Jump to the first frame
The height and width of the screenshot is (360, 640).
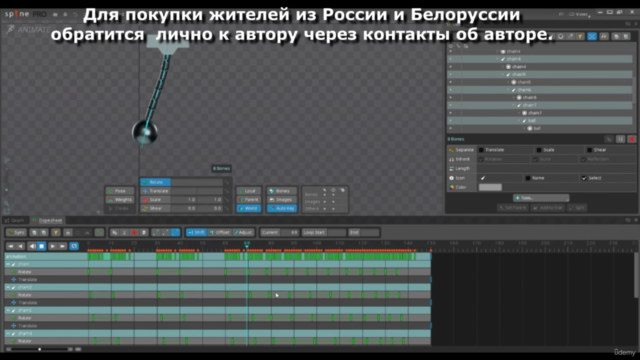(x=11, y=246)
